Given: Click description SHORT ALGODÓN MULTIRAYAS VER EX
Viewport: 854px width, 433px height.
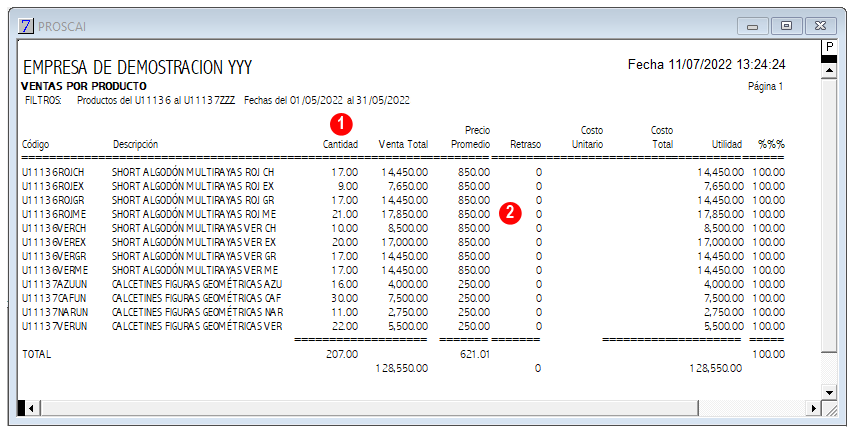Looking at the screenshot, I should click(194, 242).
